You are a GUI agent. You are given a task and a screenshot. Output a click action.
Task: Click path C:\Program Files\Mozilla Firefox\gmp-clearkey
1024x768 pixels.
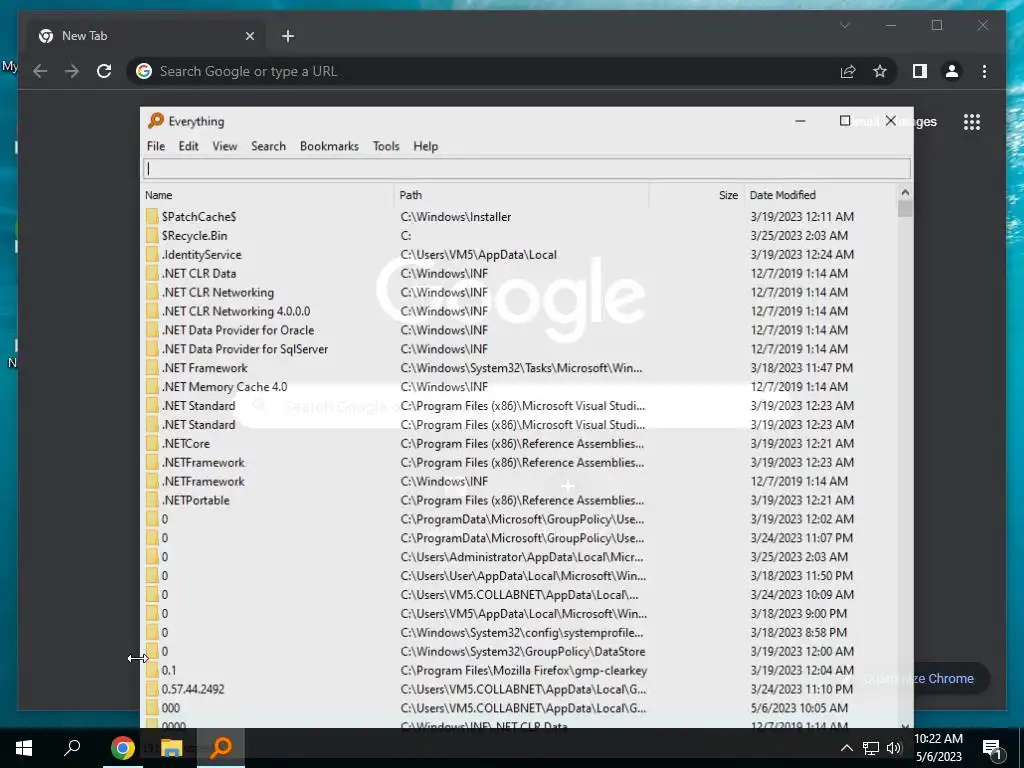click(524, 670)
